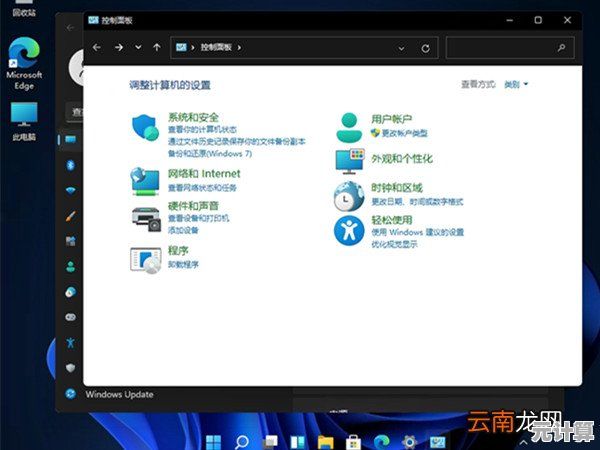Open the 系统和安全 shield icon
The image size is (600, 450).
point(146,128)
